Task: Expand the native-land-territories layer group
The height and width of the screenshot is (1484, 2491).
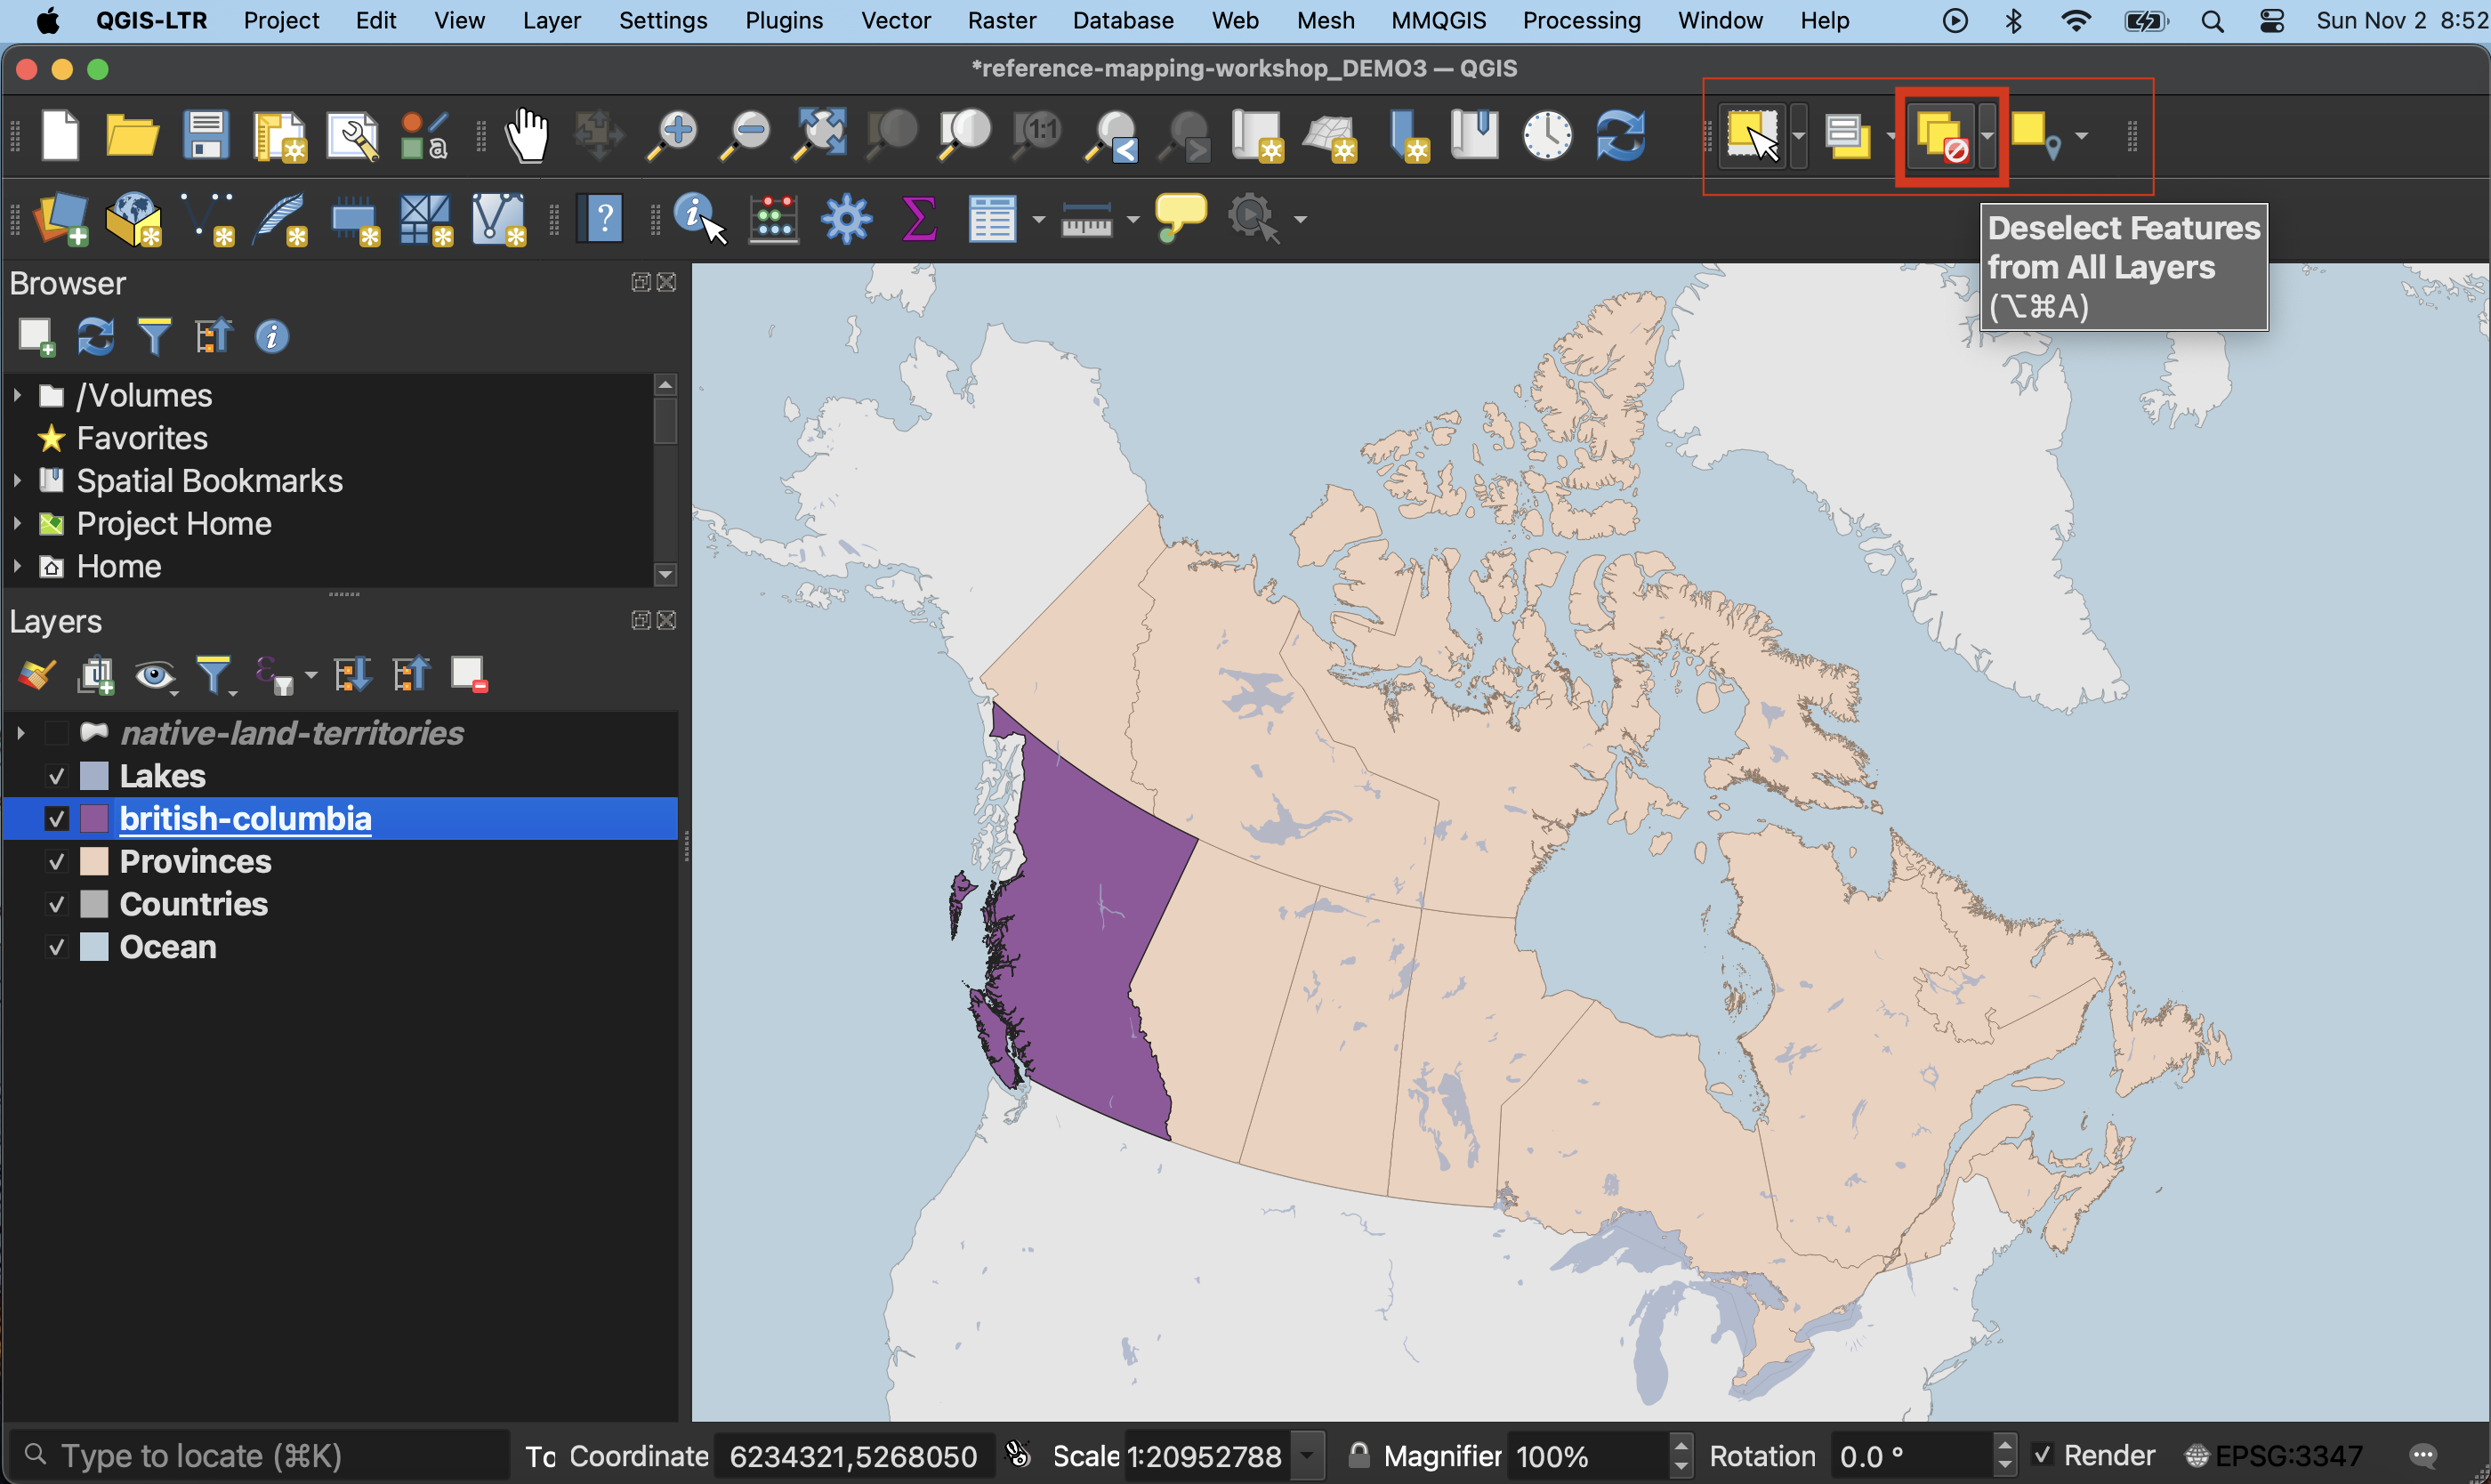Action: coord(20,733)
